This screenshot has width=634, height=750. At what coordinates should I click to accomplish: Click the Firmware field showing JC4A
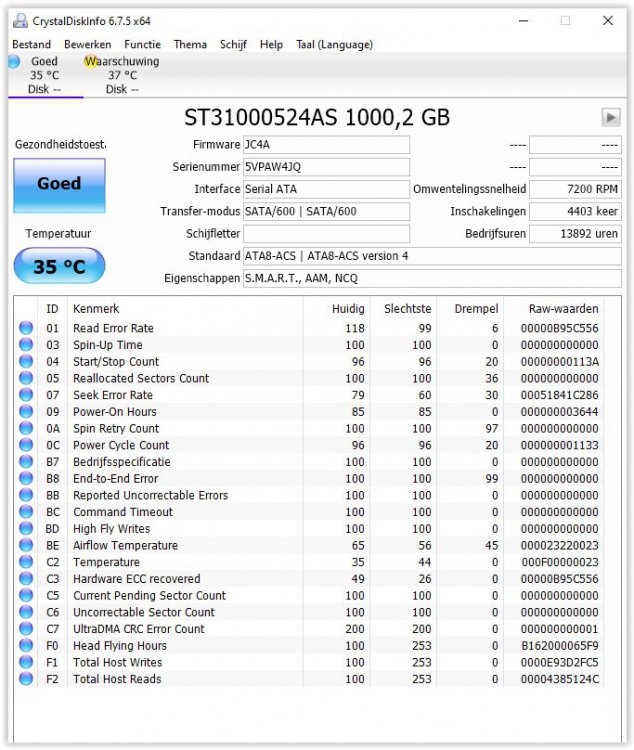(x=326, y=145)
